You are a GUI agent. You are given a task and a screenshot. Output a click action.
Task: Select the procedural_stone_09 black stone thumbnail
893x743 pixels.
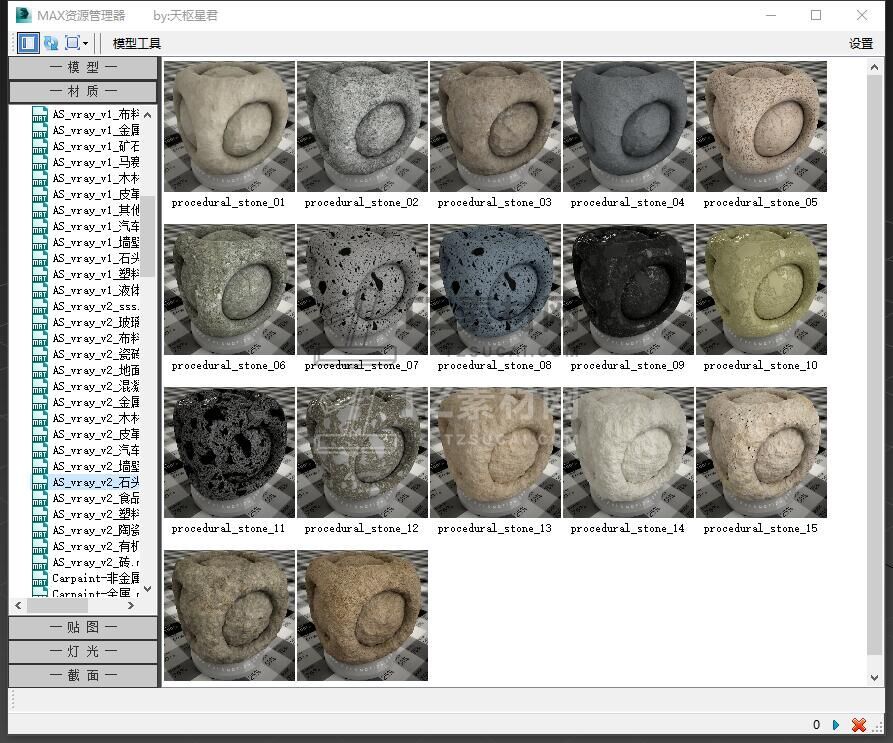pyautogui.click(x=628, y=290)
